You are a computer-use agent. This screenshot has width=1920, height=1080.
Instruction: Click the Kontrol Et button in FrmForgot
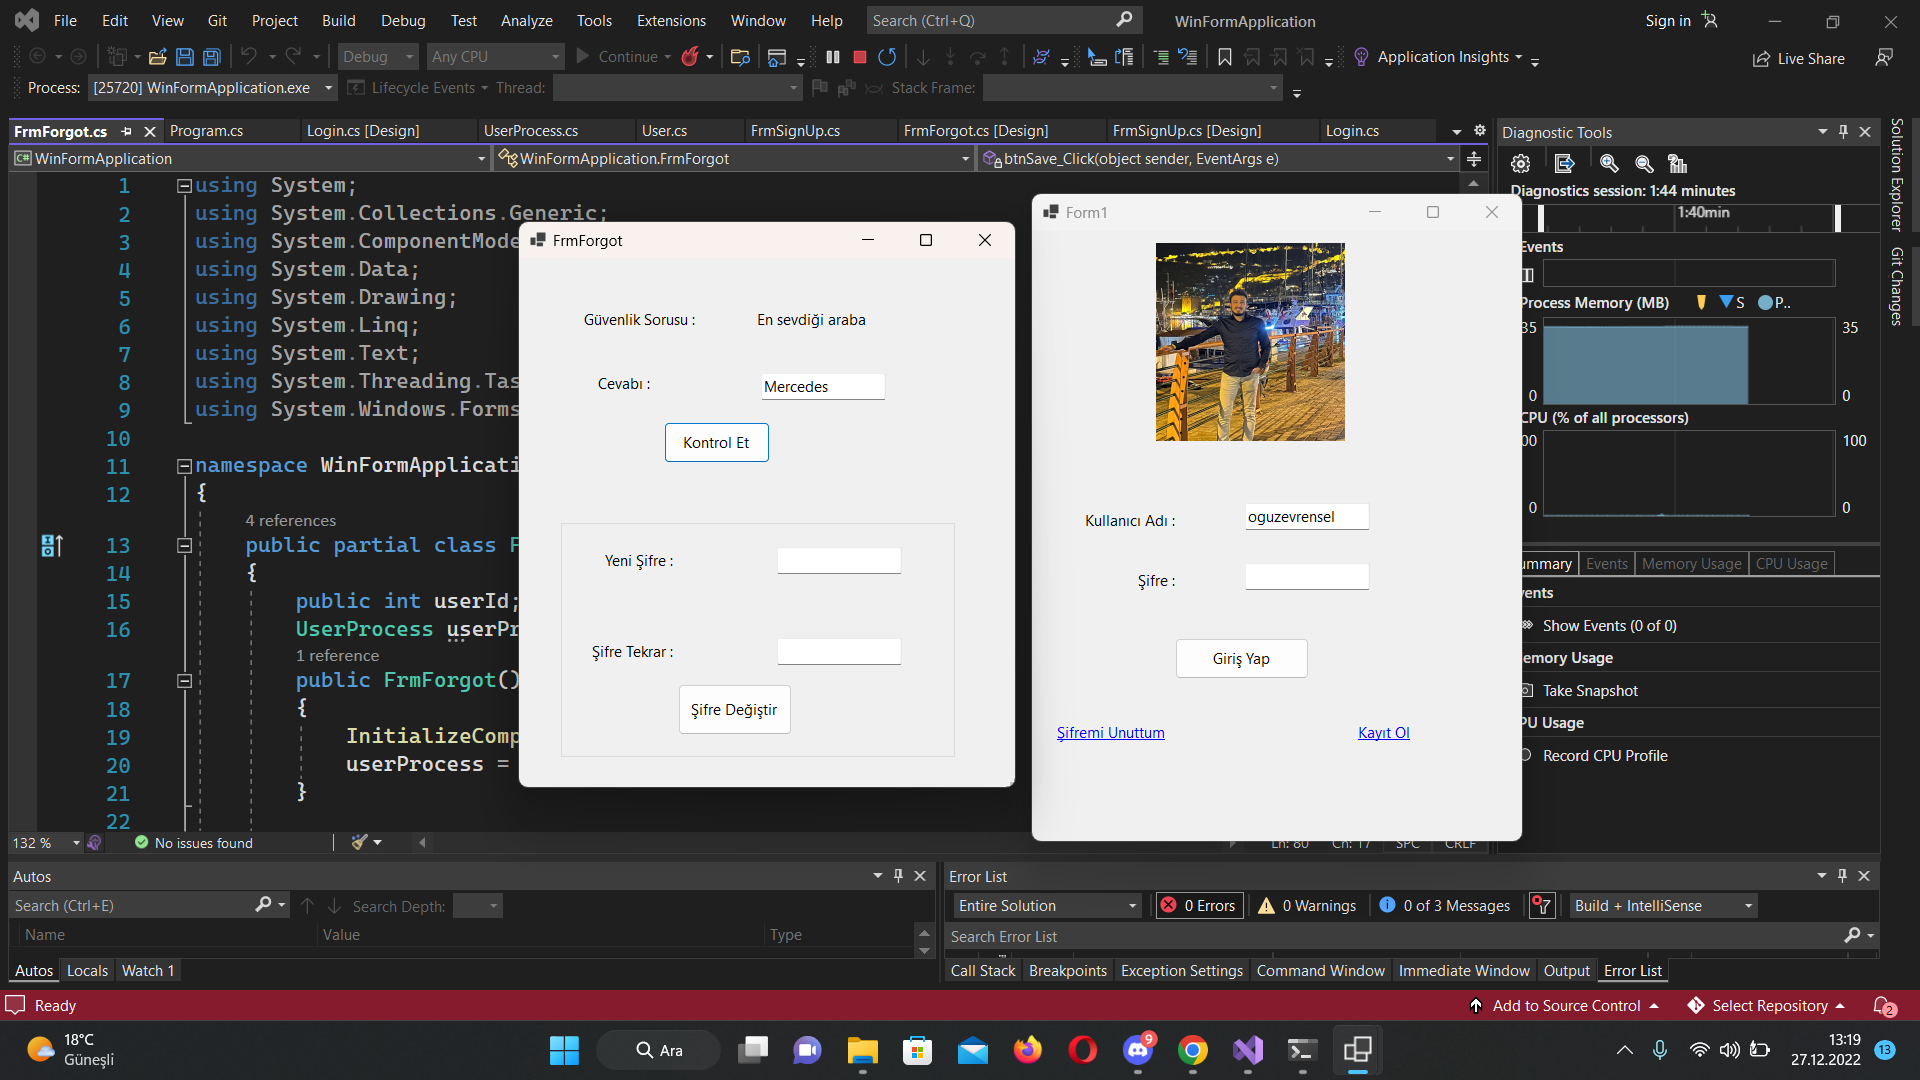click(716, 442)
